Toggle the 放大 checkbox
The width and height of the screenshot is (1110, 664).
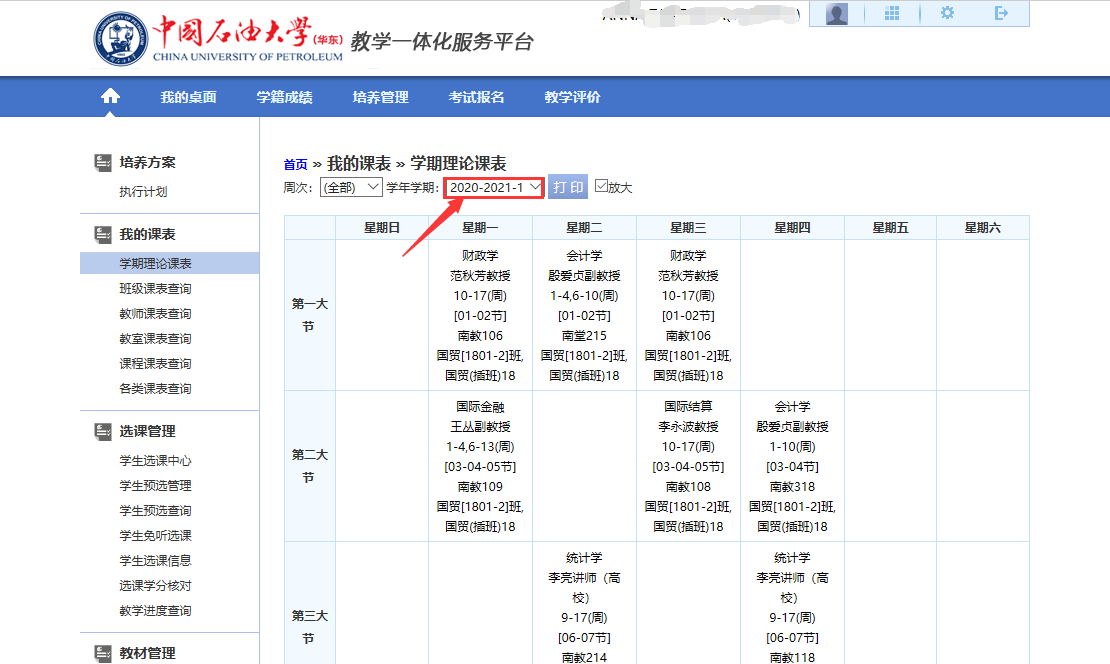click(601, 186)
